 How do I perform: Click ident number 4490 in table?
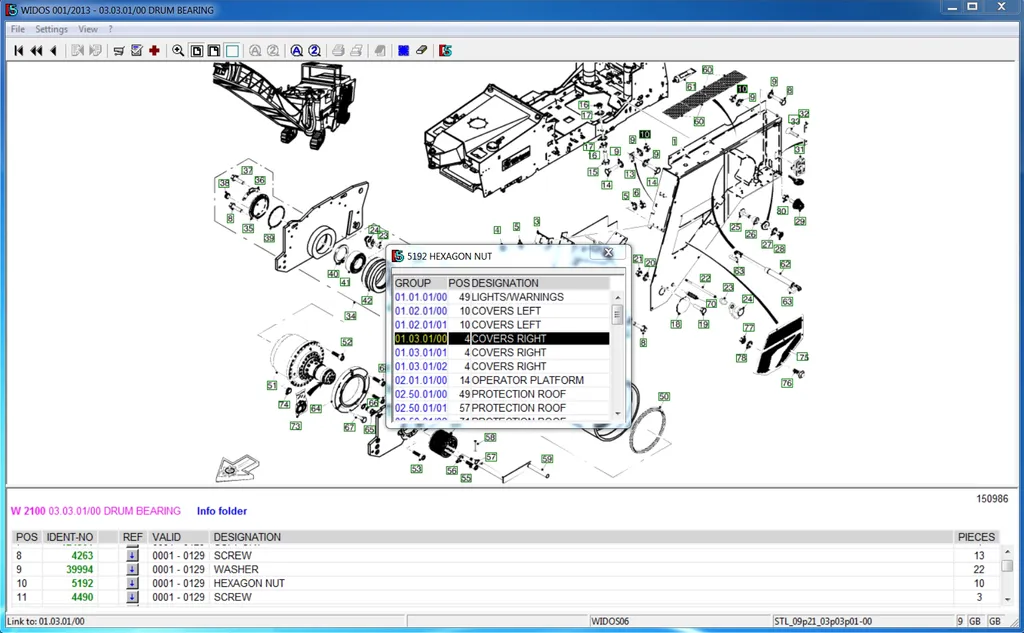[82, 596]
